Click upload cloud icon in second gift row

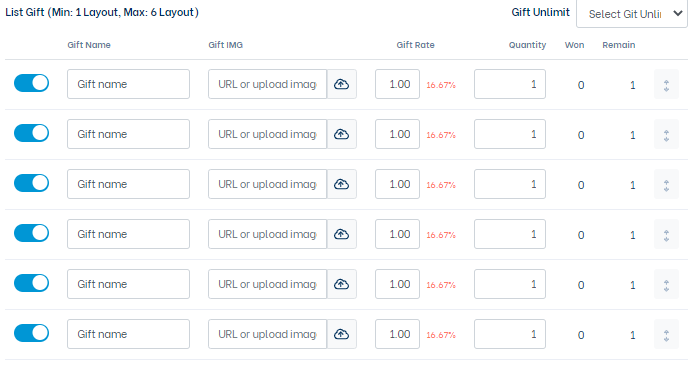[341, 134]
